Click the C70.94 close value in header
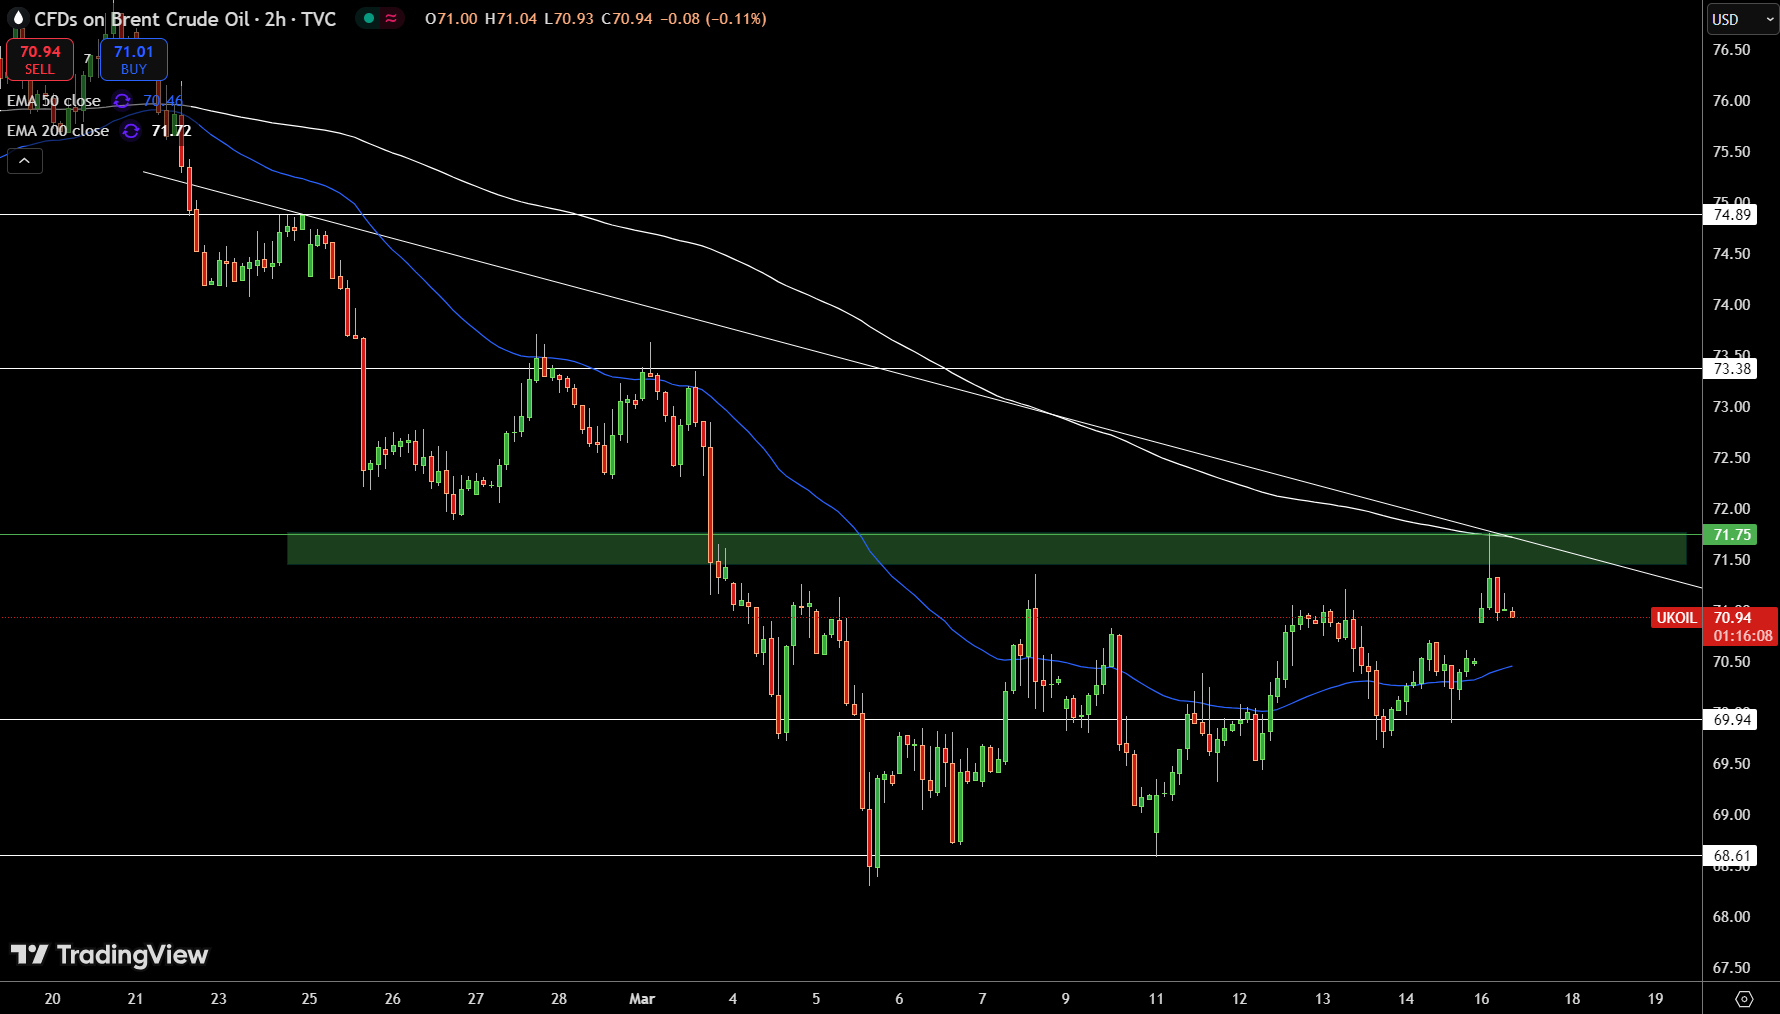Image resolution: width=1780 pixels, height=1014 pixels. pyautogui.click(x=626, y=19)
